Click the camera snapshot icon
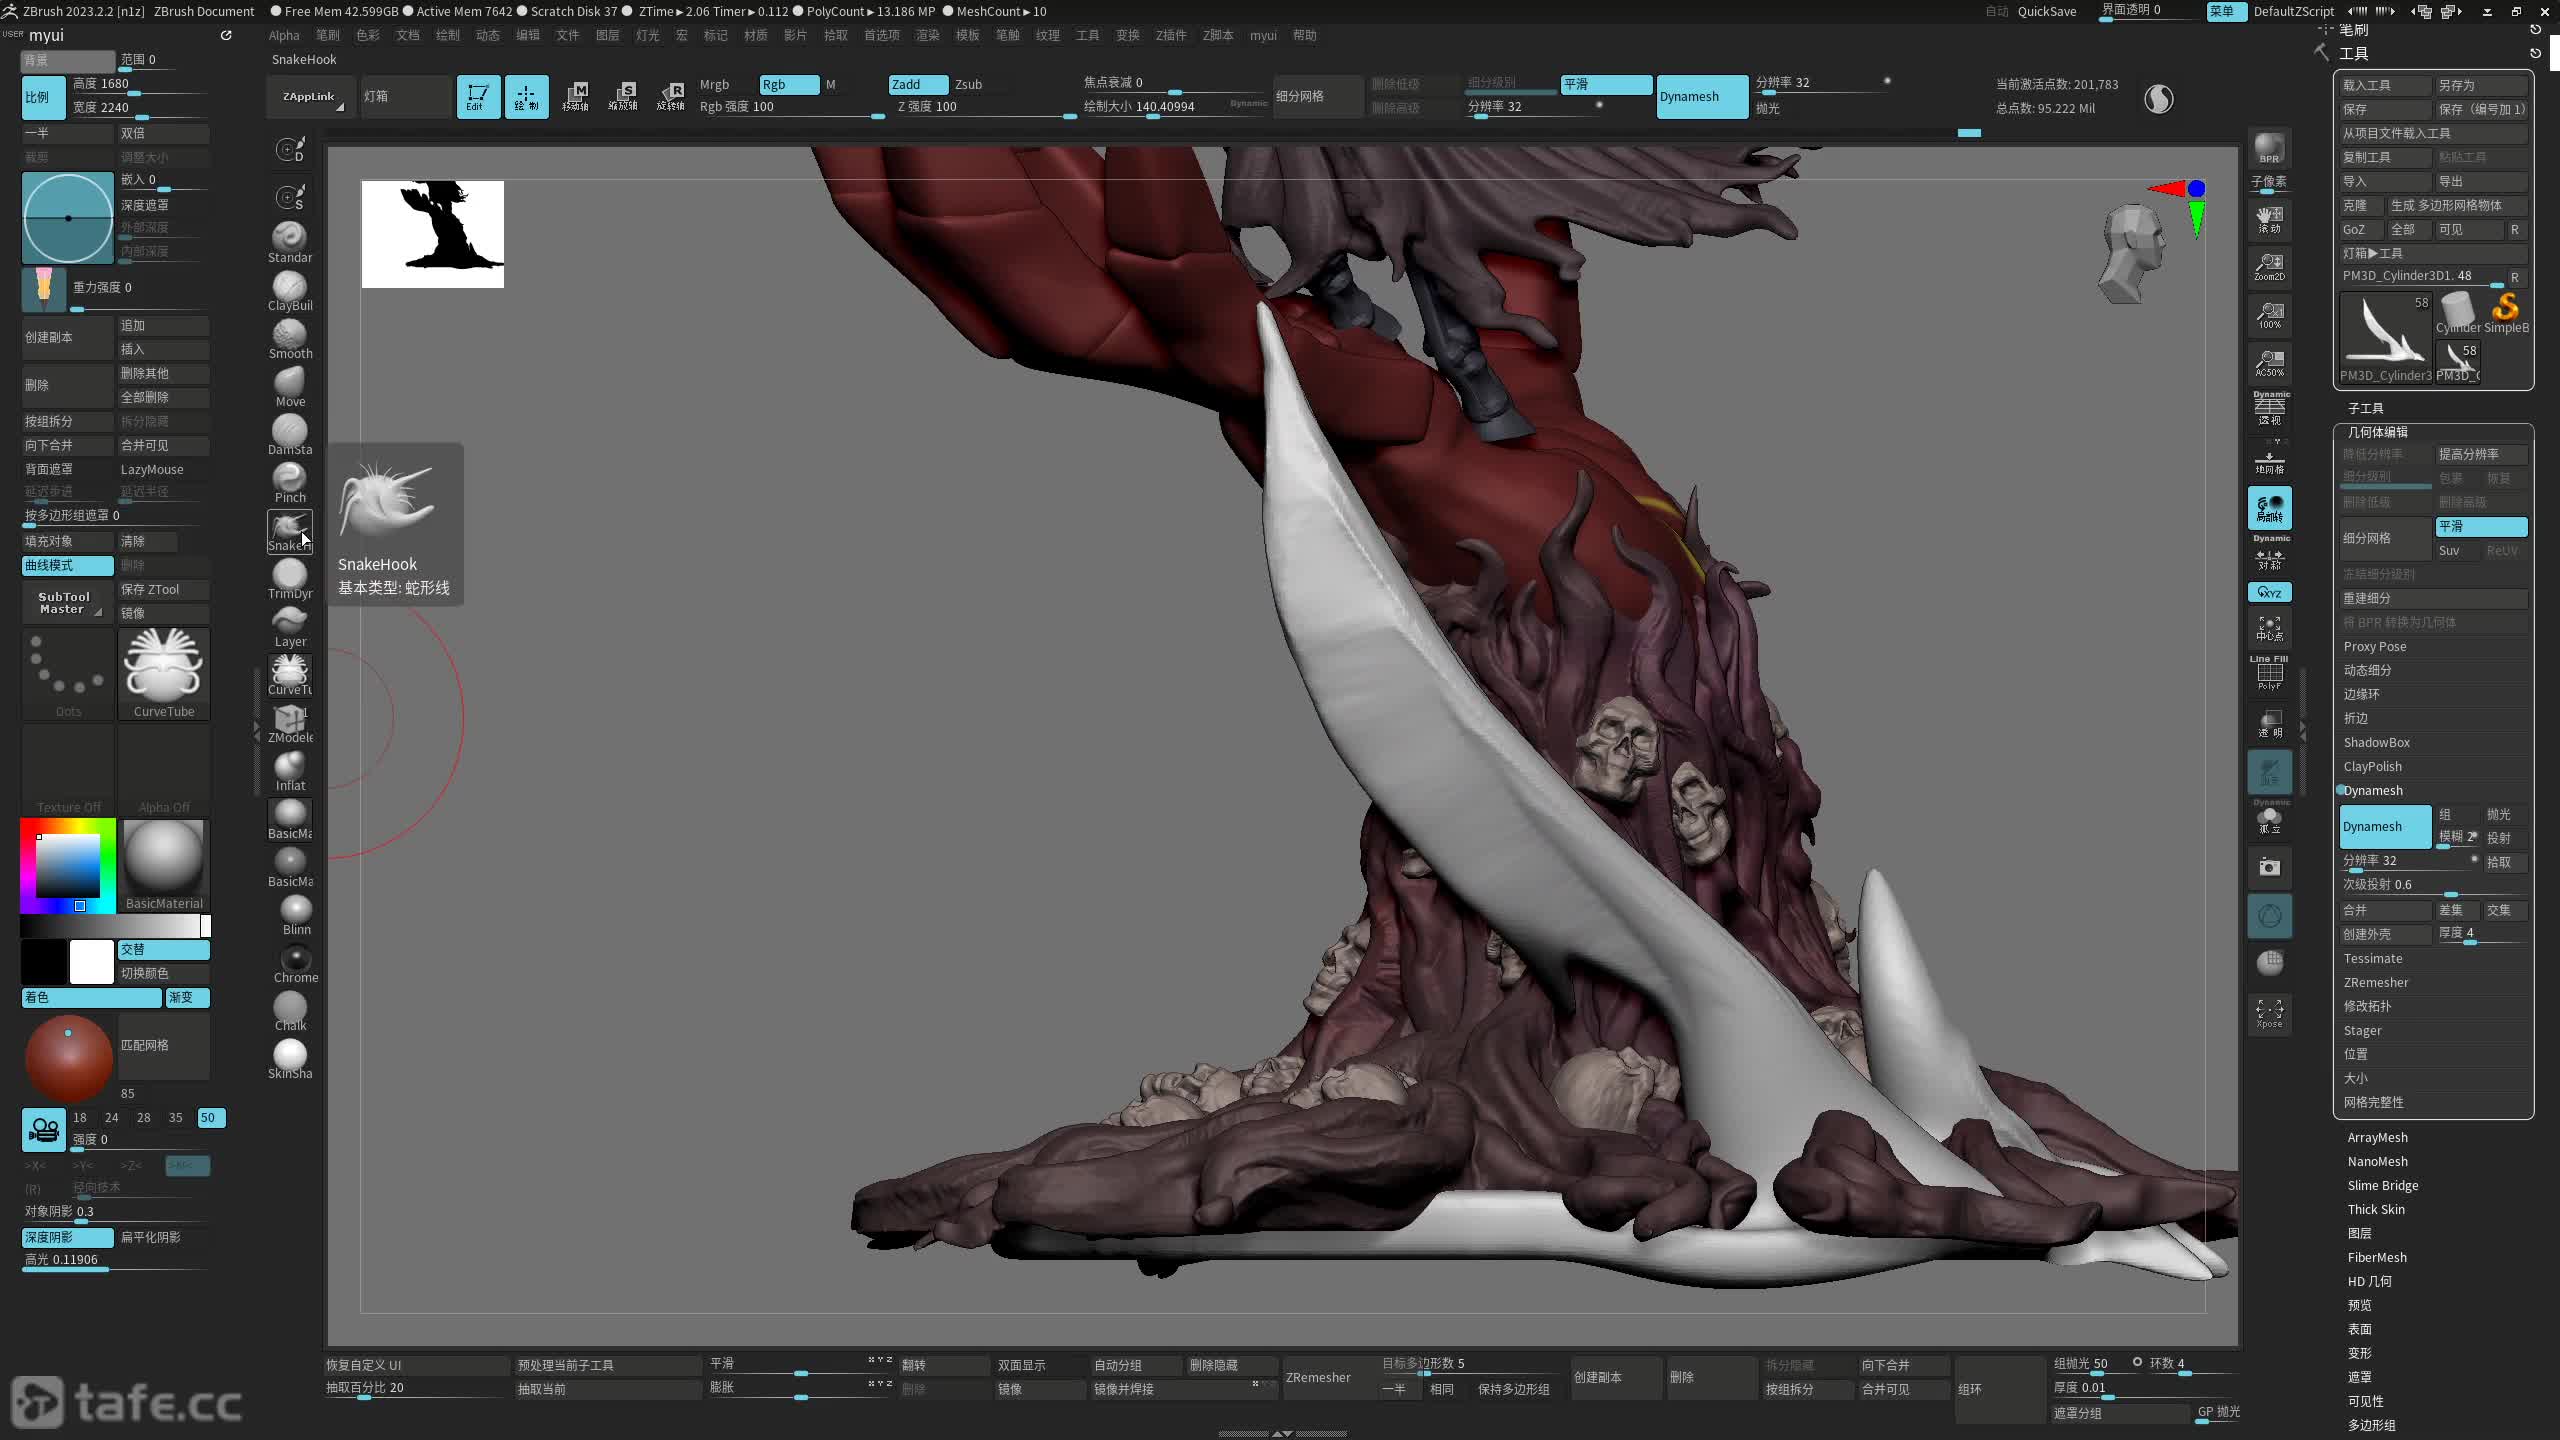Viewport: 2560px width, 1440px height. pos(2269,867)
